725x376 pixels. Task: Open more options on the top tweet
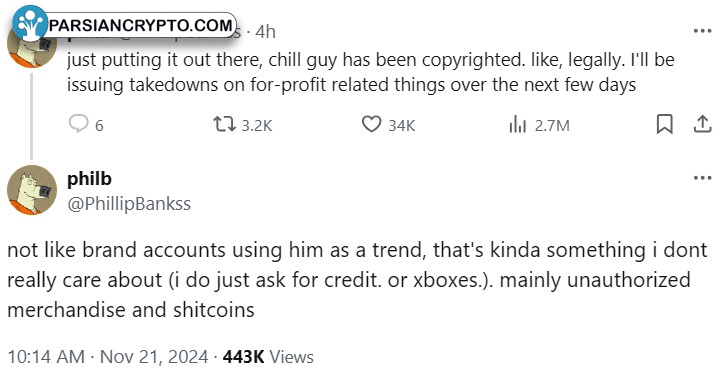point(702,31)
